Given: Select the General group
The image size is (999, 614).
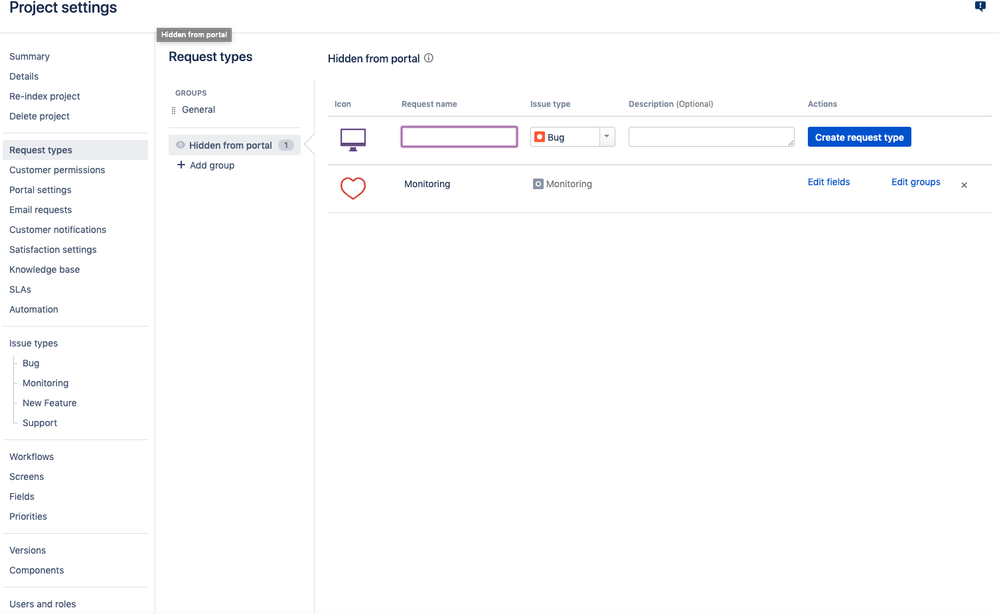Looking at the screenshot, I should [x=198, y=110].
